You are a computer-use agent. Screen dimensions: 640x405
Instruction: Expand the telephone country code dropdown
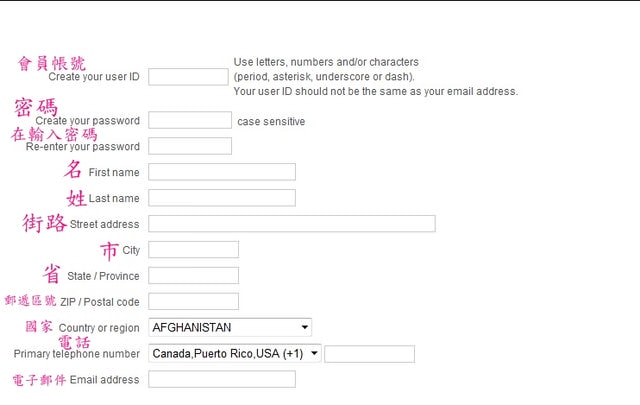(235, 353)
